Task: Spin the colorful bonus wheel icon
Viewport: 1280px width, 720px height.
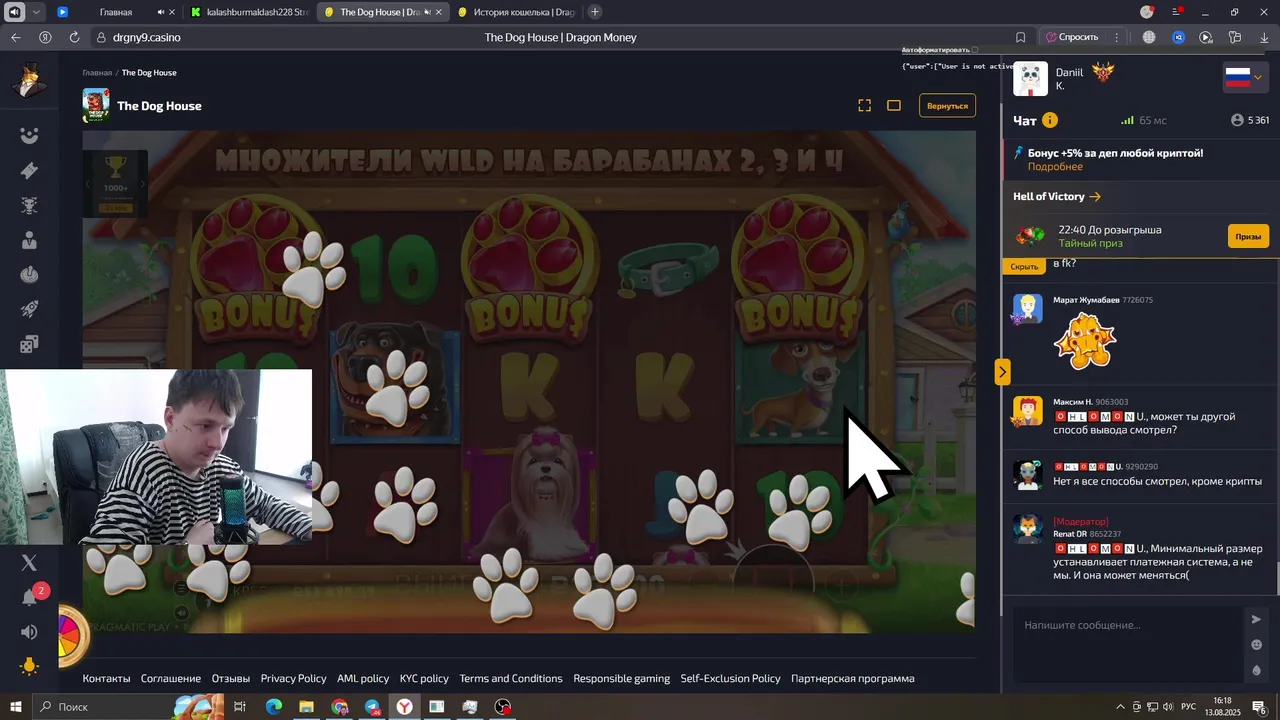Action: click(x=71, y=636)
